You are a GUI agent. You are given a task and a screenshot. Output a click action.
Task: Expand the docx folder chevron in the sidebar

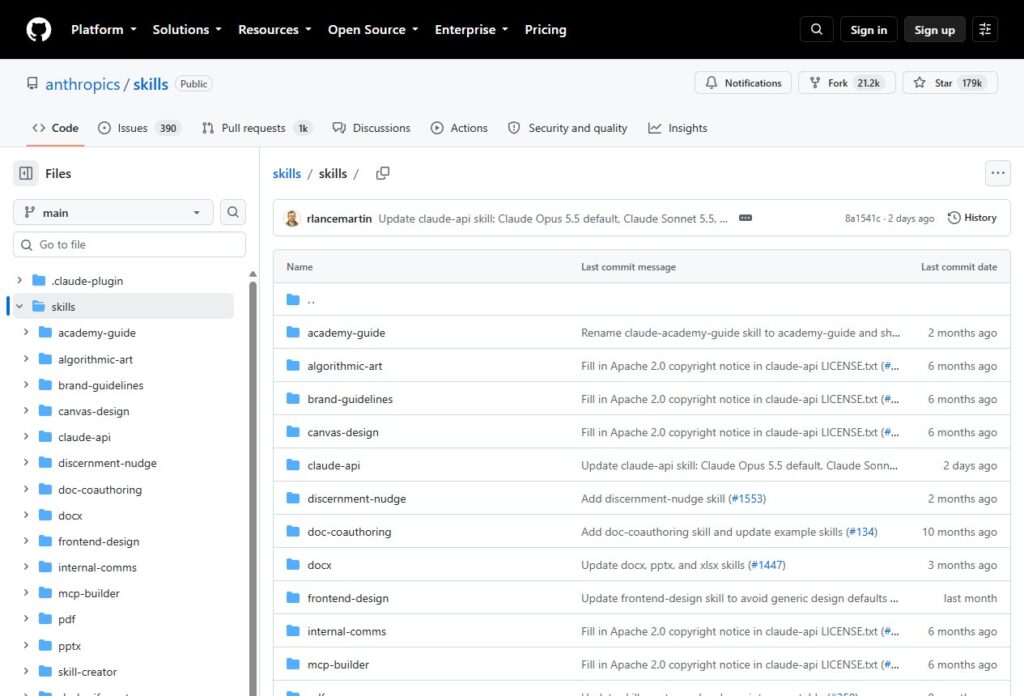[x=26, y=515]
